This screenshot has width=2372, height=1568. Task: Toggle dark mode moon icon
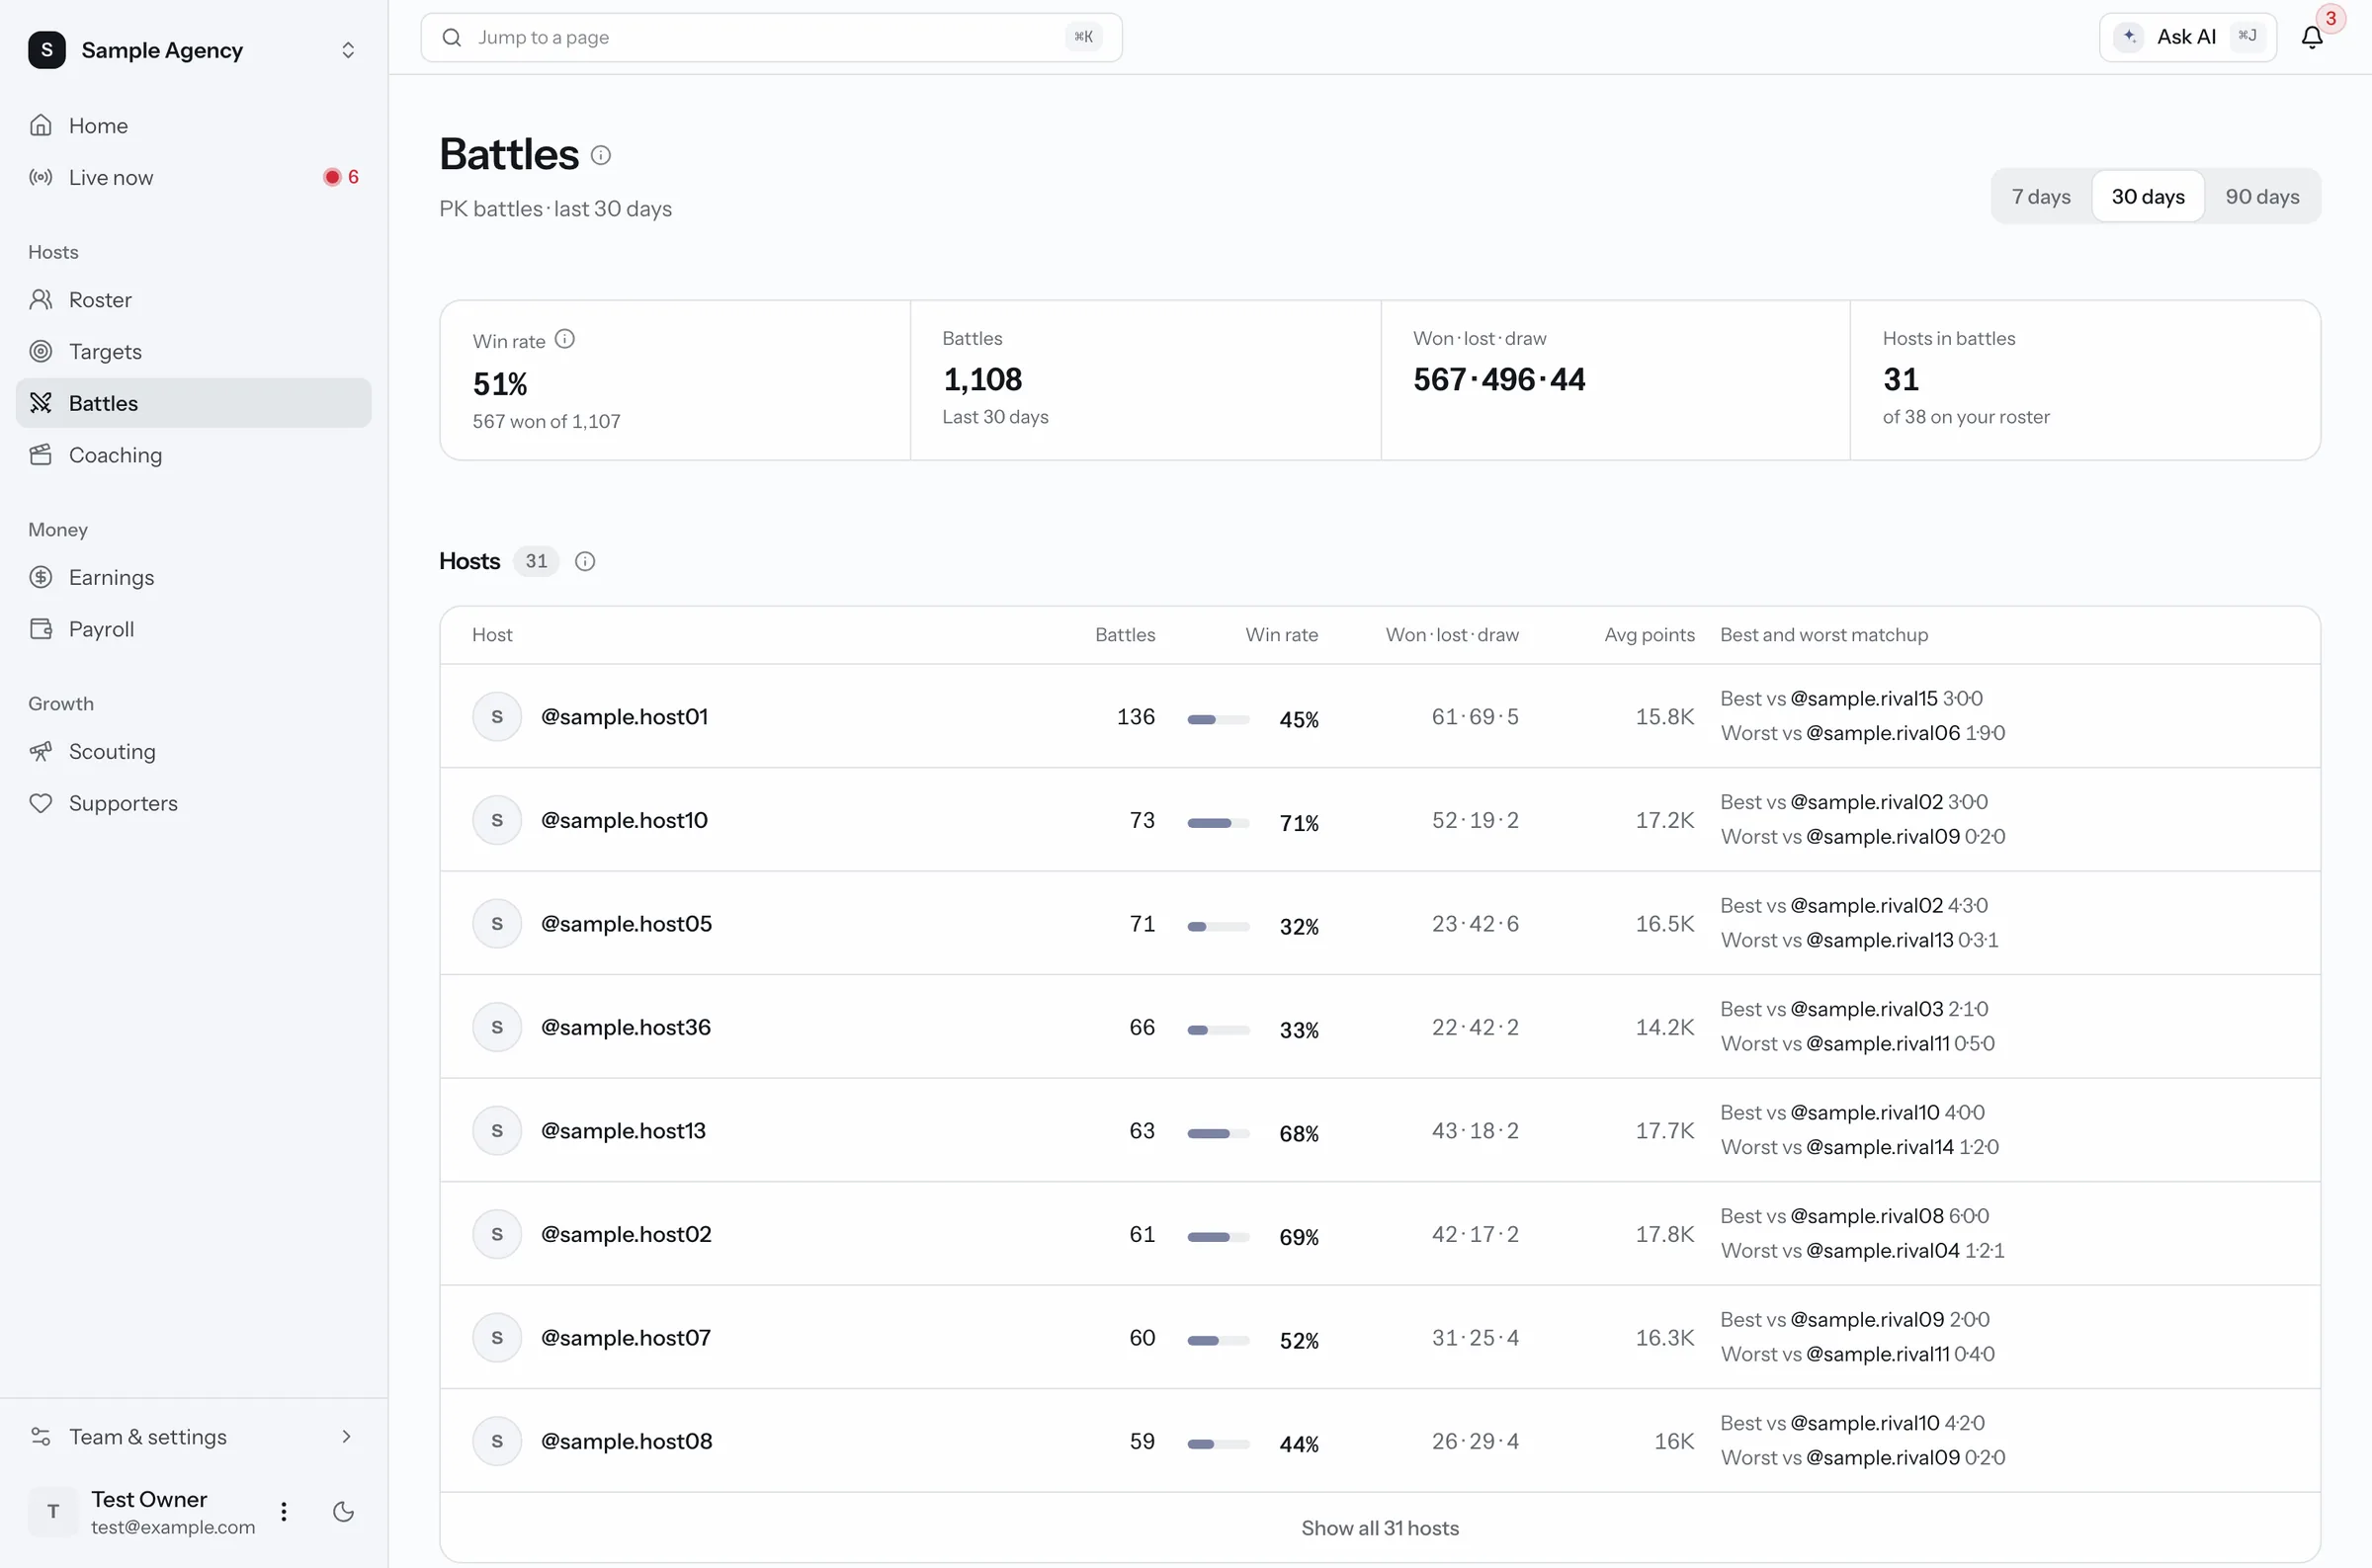(343, 1511)
